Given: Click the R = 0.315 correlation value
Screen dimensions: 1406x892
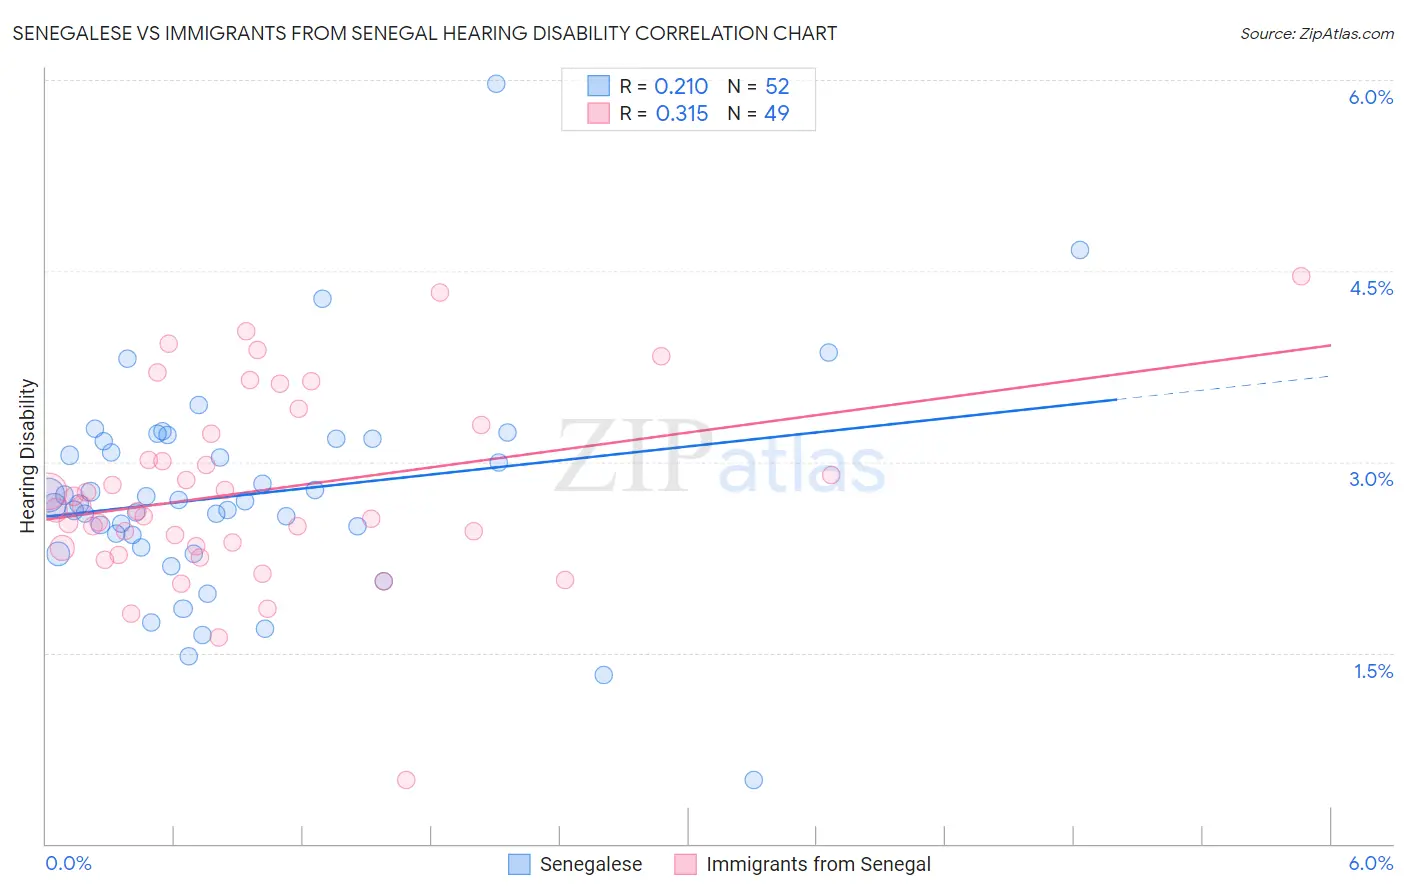Looking at the screenshot, I should (x=664, y=113).
